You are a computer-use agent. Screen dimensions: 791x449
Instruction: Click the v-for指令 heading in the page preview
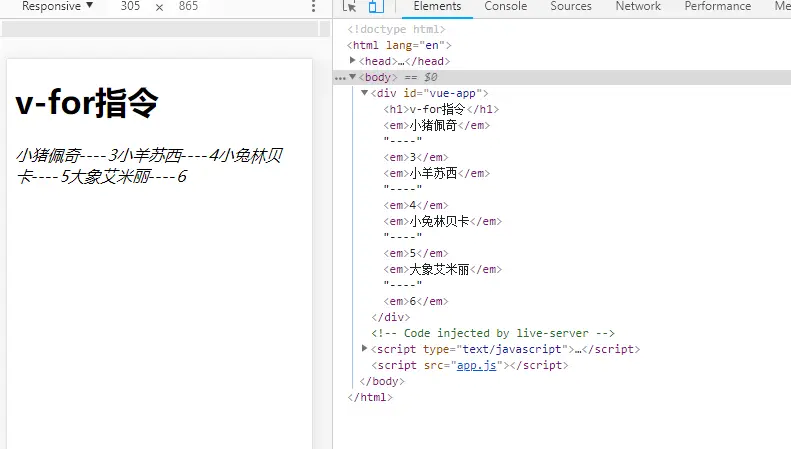pyautogui.click(x=87, y=102)
